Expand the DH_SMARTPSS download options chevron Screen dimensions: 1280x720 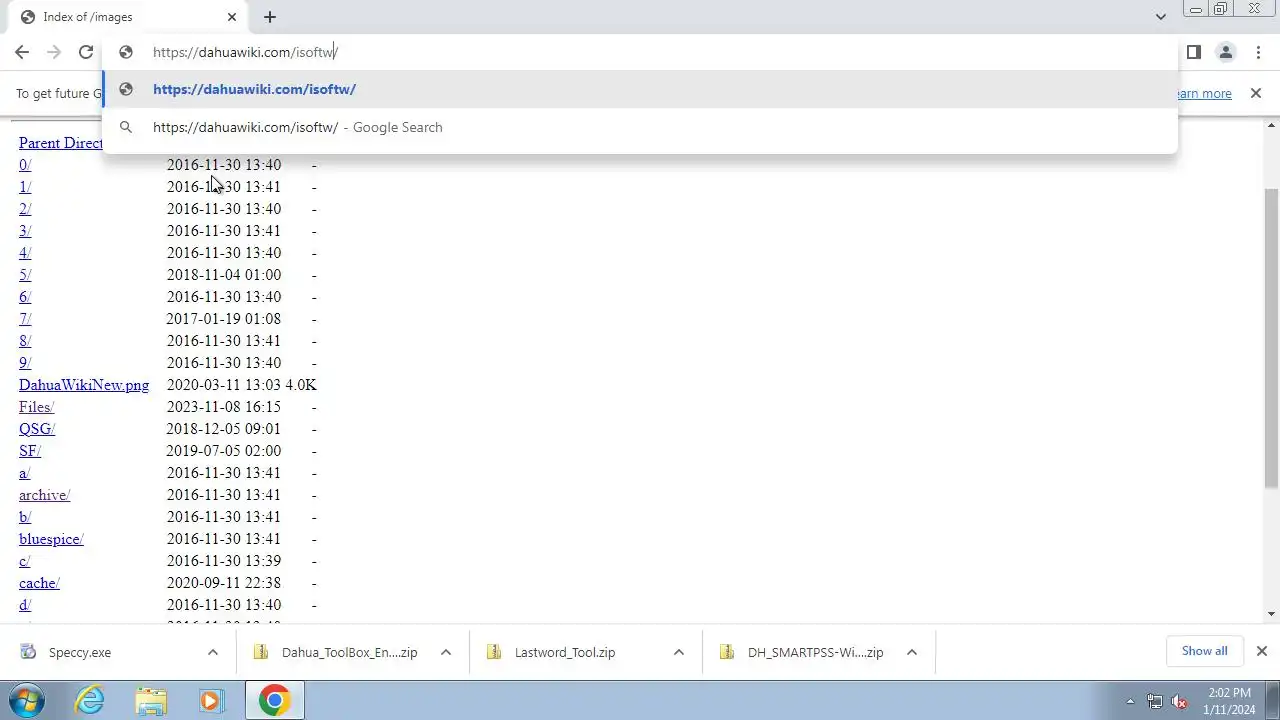pos(912,652)
